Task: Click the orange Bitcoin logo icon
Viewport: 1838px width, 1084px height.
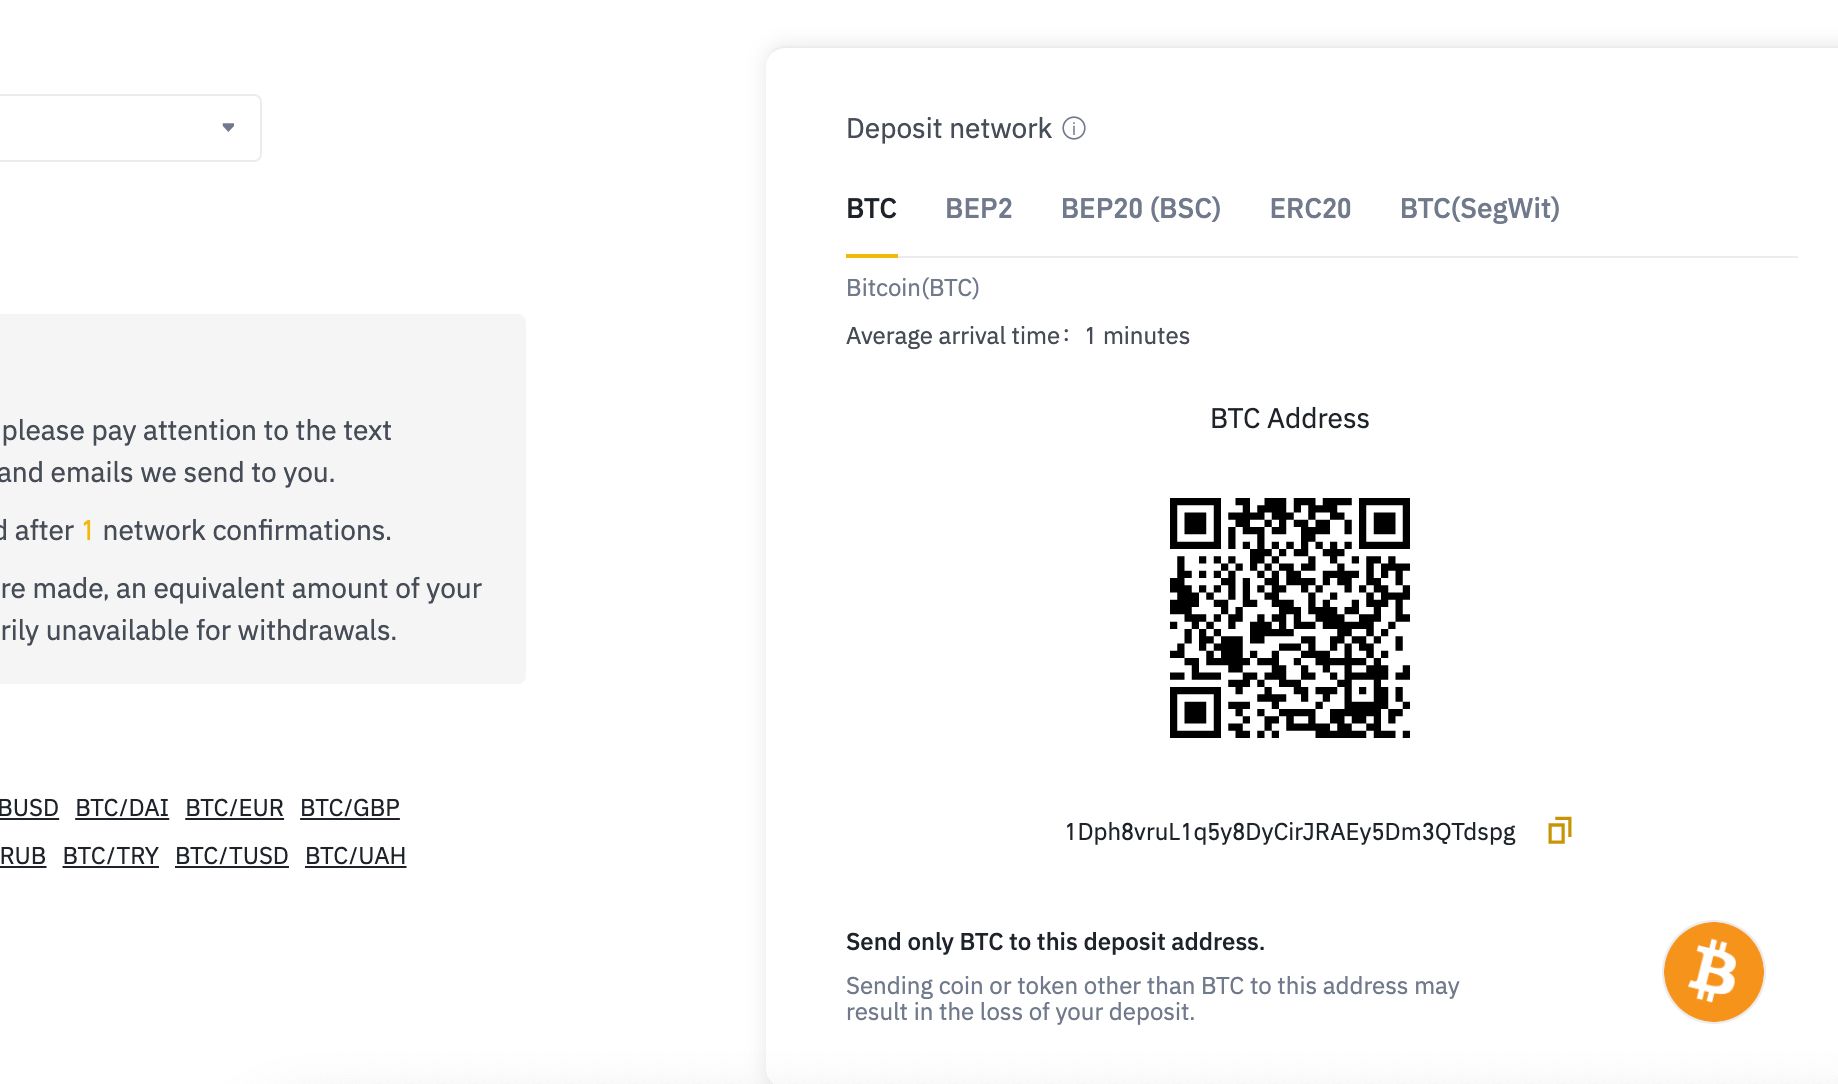Action: click(1713, 972)
